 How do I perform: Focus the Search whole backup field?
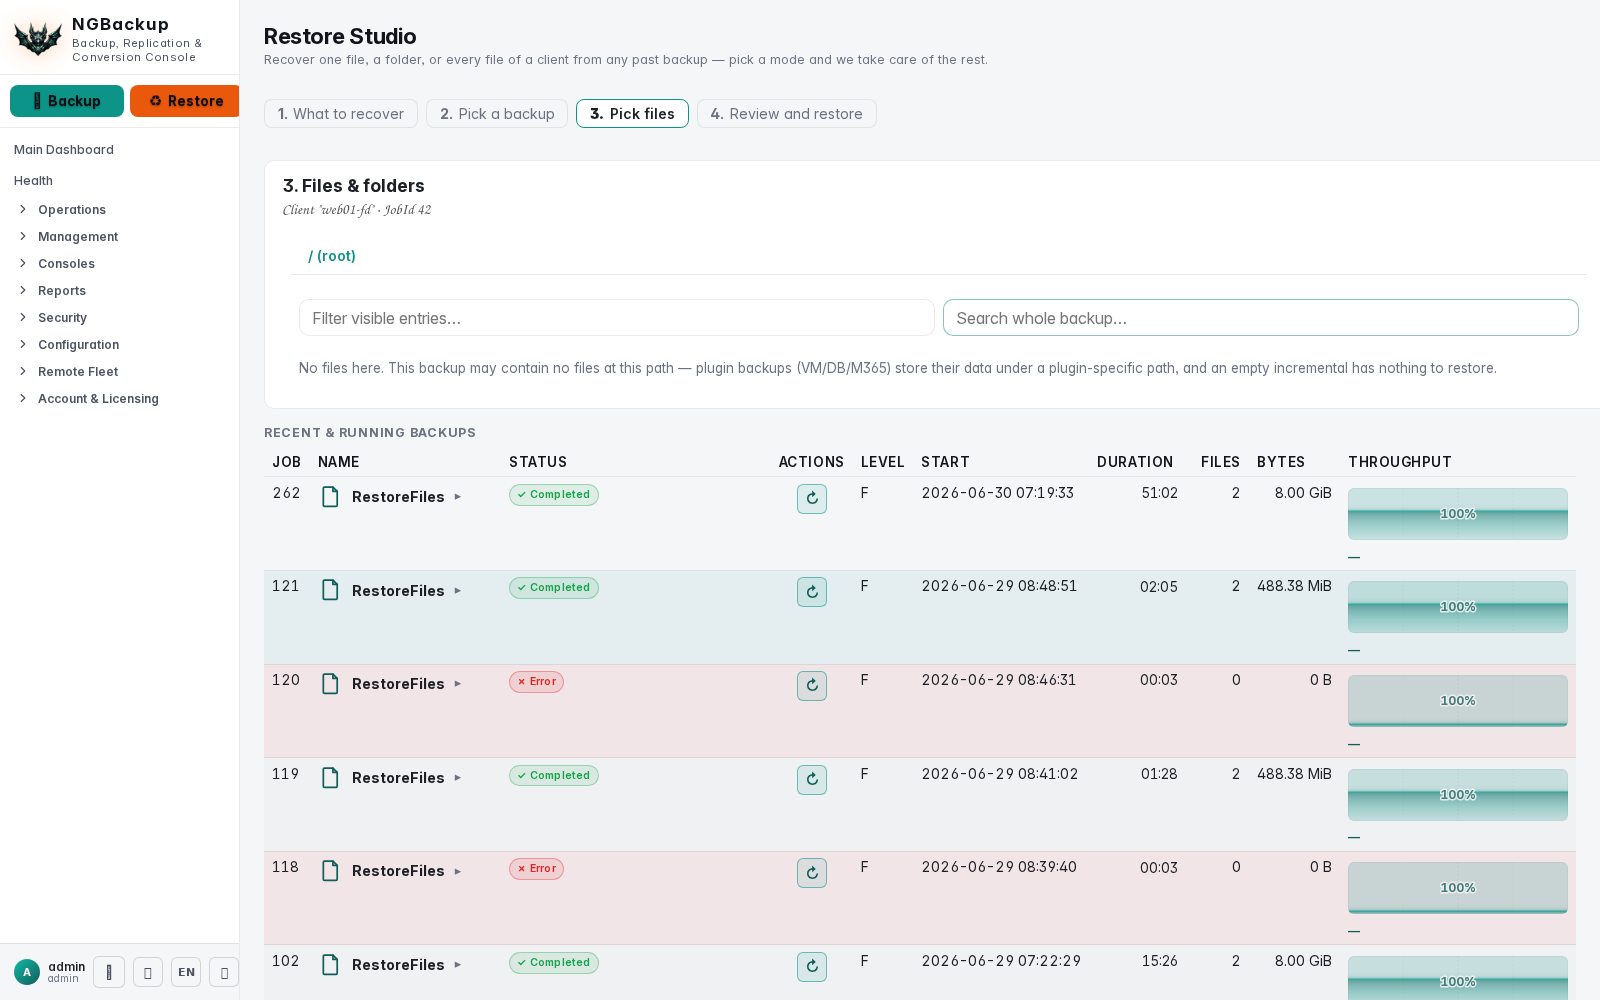(1261, 318)
